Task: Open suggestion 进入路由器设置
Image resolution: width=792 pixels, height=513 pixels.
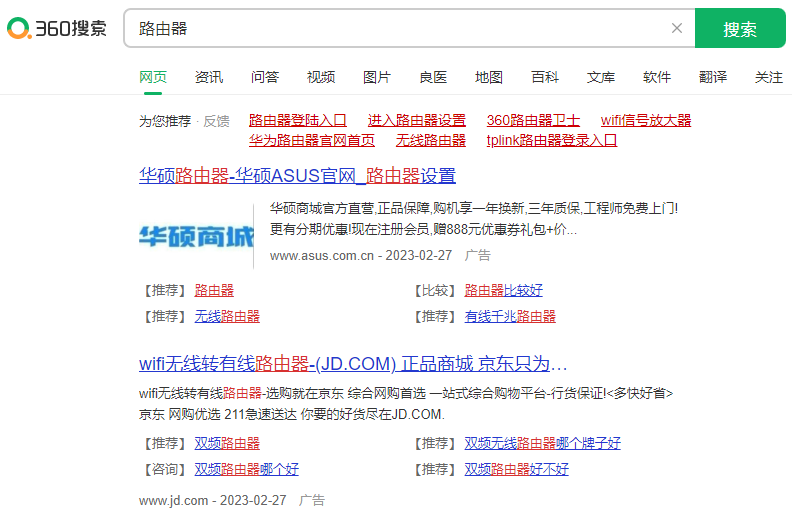Action: click(417, 120)
